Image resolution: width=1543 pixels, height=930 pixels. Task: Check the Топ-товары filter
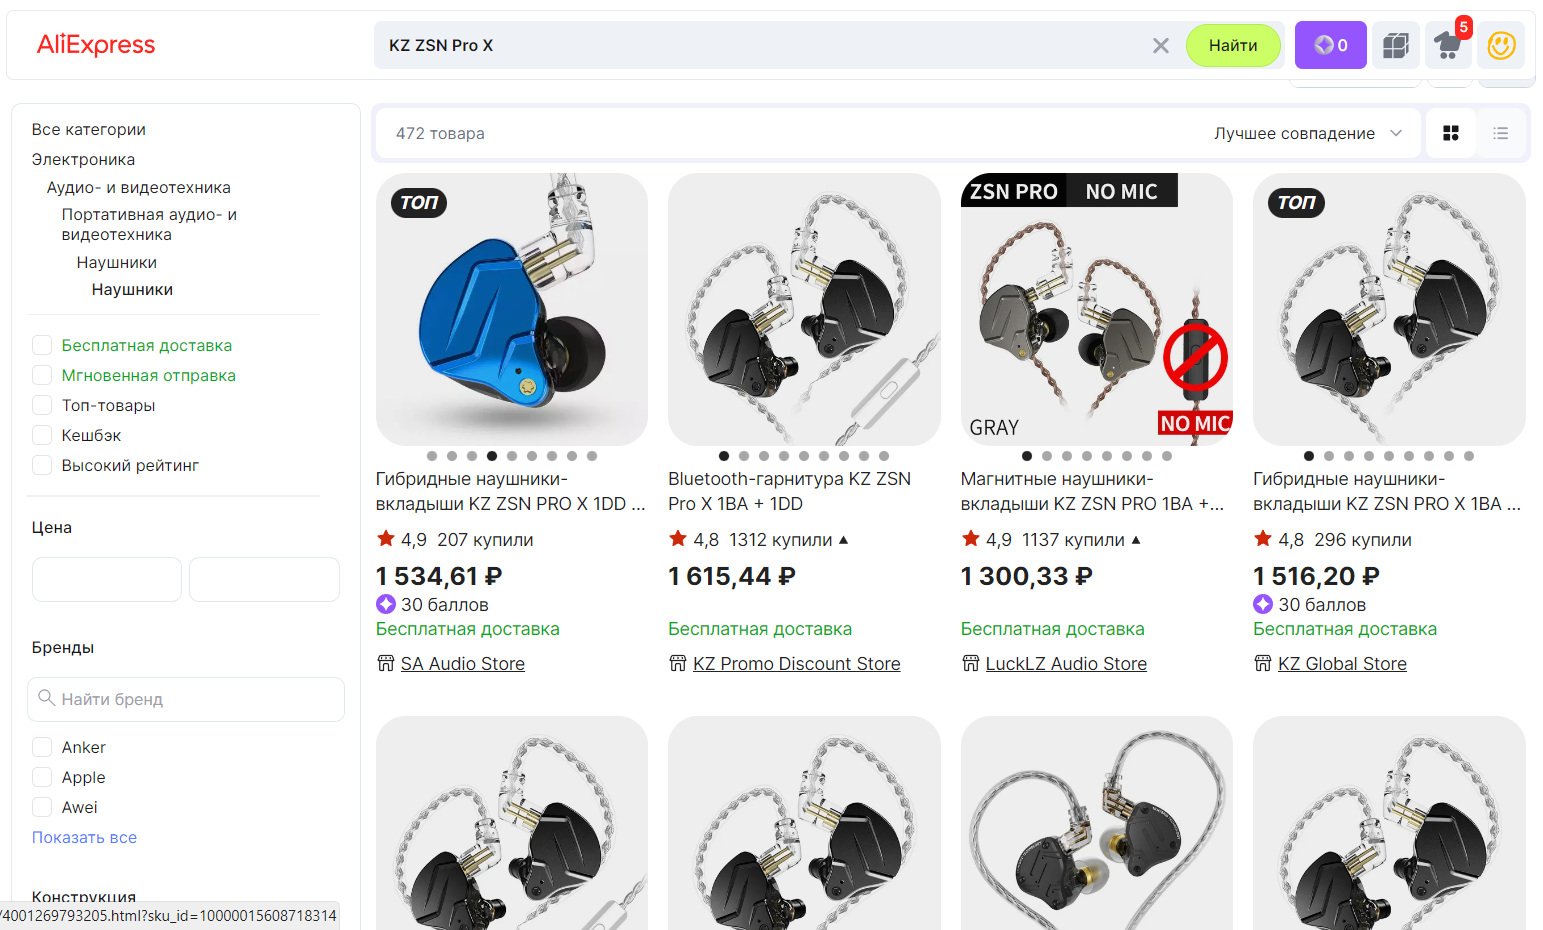point(42,405)
